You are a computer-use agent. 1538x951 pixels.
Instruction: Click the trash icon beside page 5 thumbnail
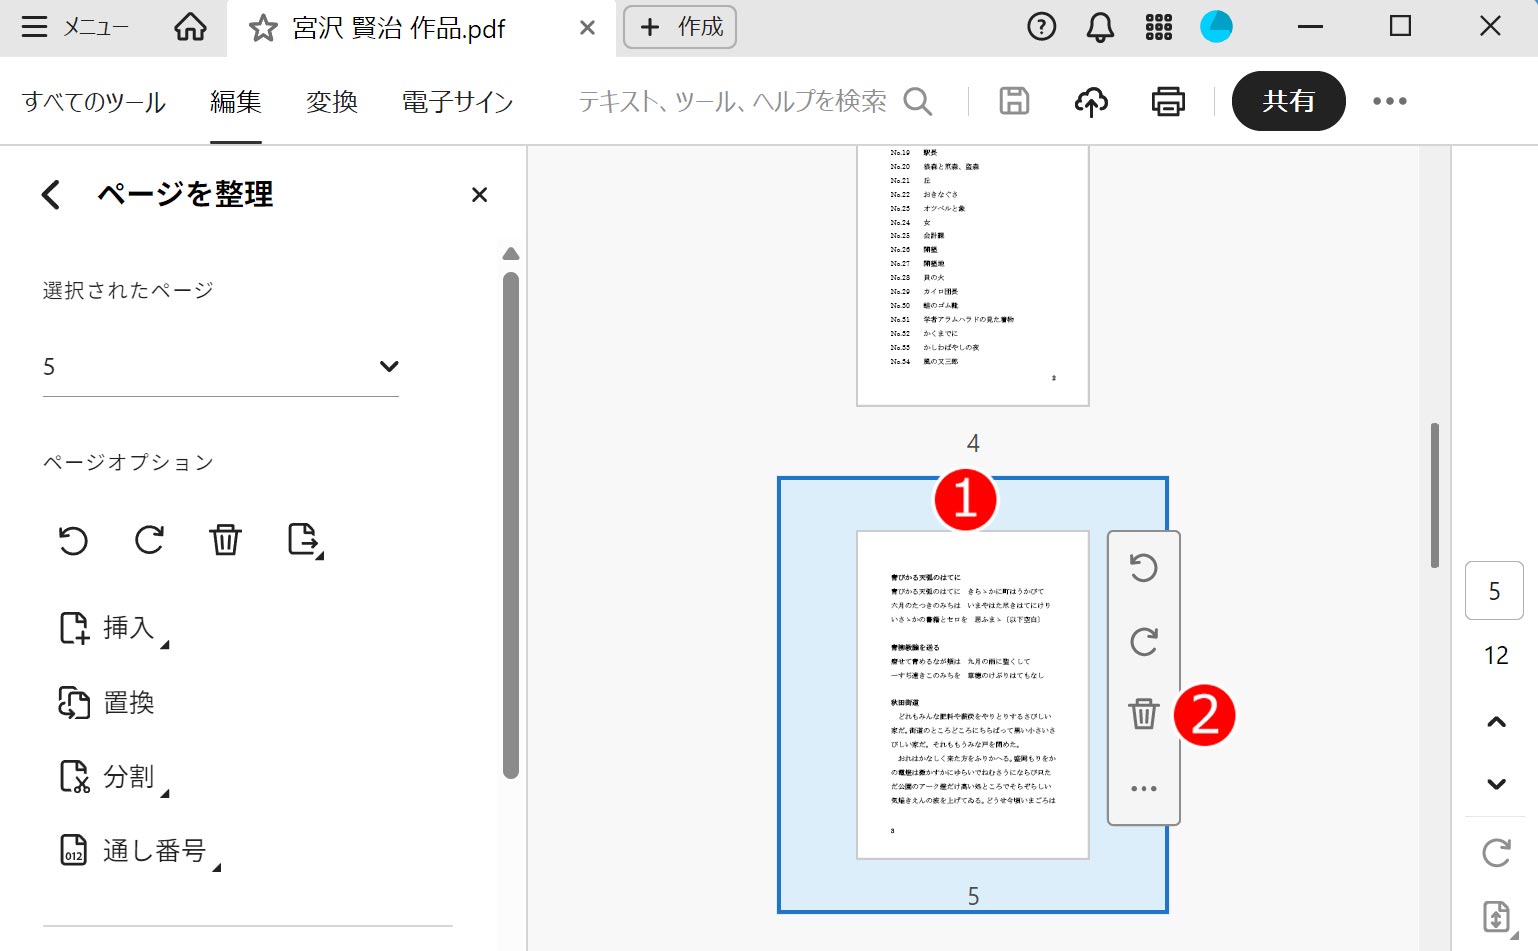pos(1143,714)
